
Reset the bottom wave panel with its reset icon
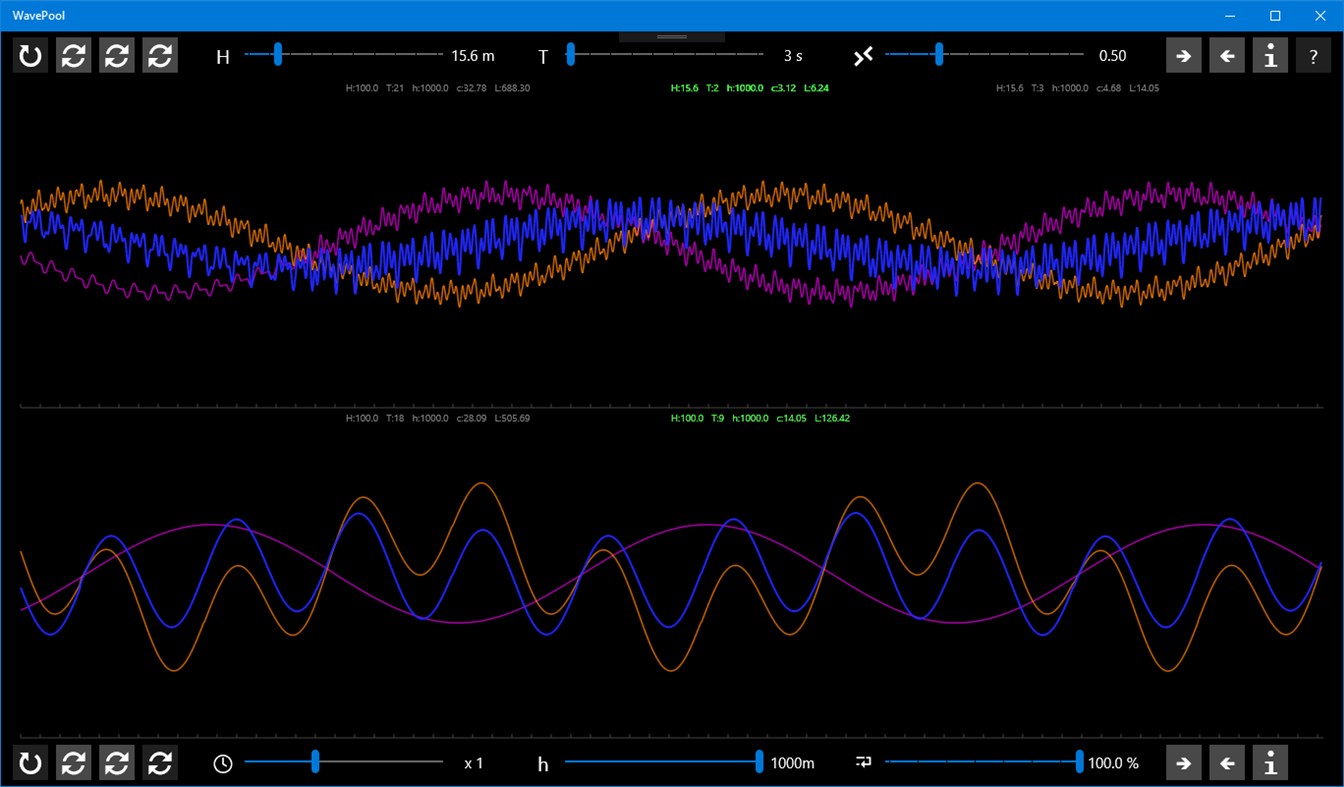(x=29, y=762)
